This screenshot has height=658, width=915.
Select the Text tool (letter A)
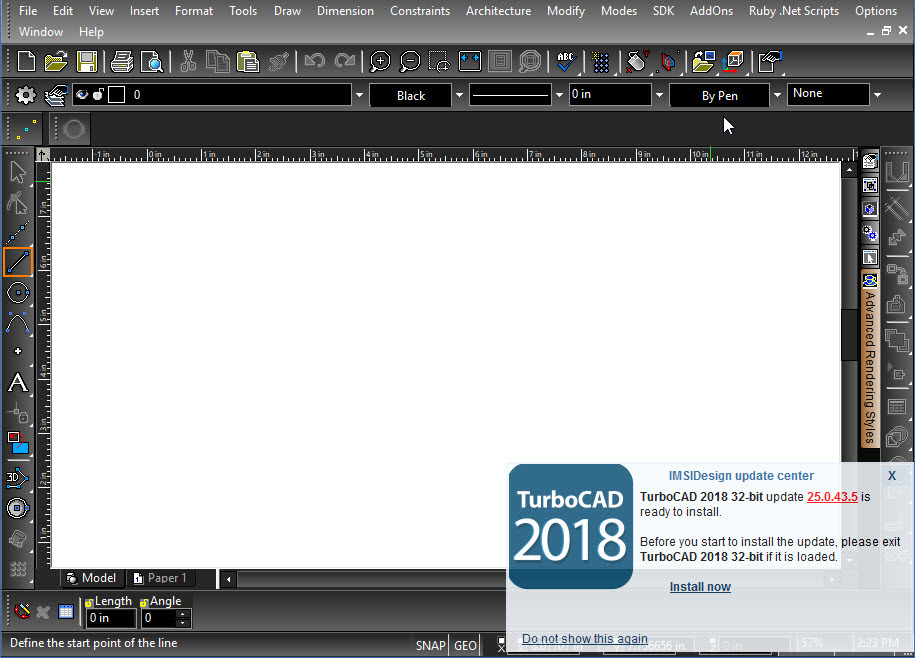click(x=18, y=383)
